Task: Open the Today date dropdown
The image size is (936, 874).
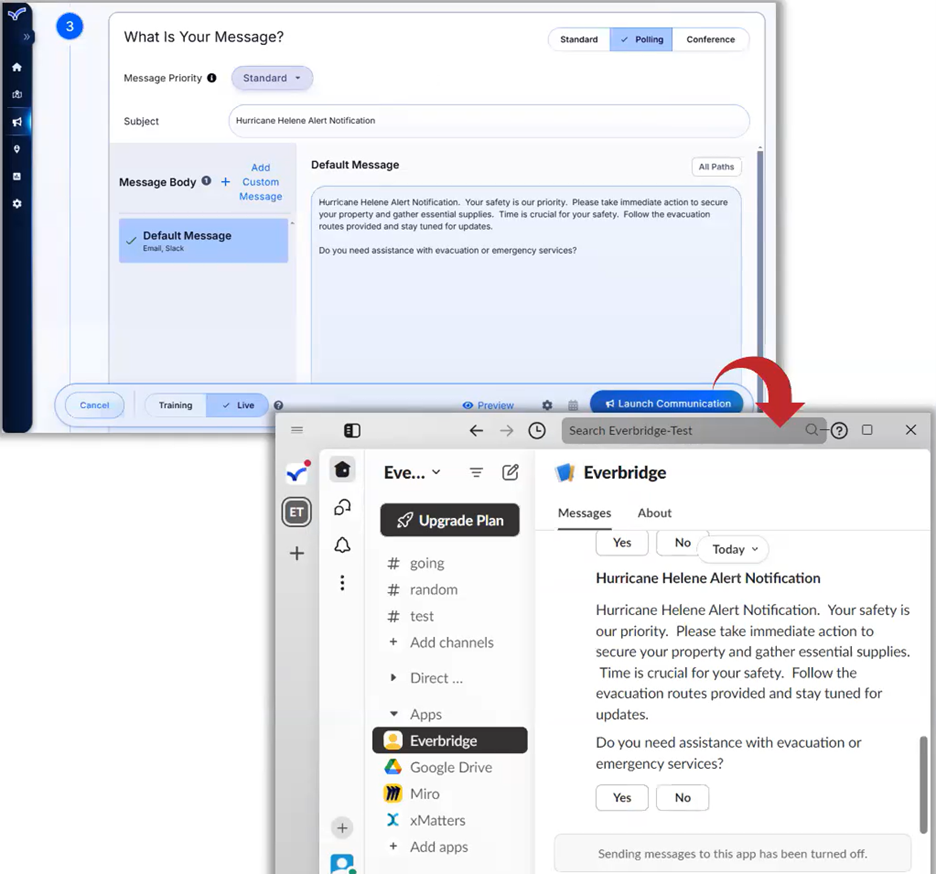Action: [x=735, y=549]
